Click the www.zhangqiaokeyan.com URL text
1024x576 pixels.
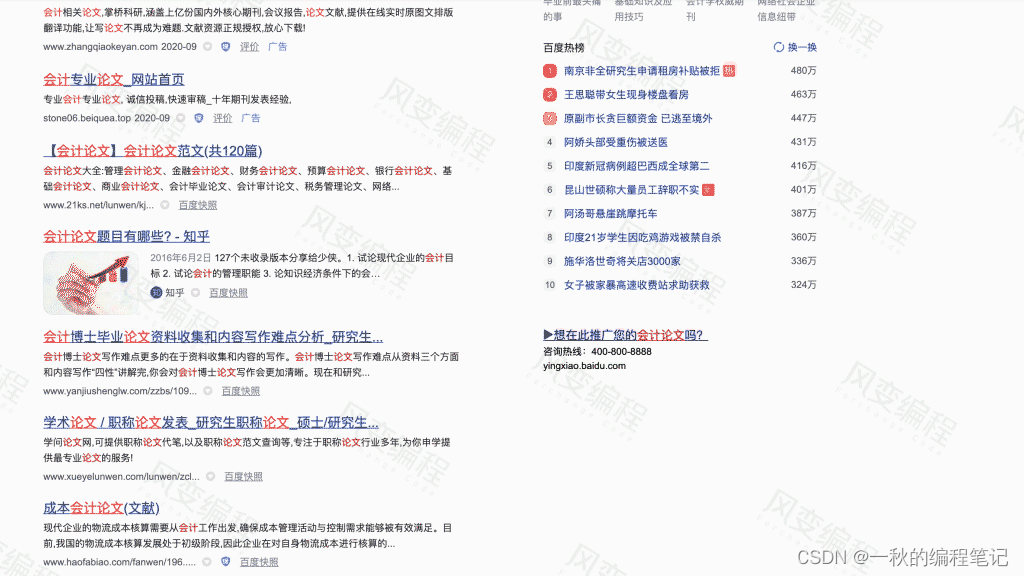100,47
